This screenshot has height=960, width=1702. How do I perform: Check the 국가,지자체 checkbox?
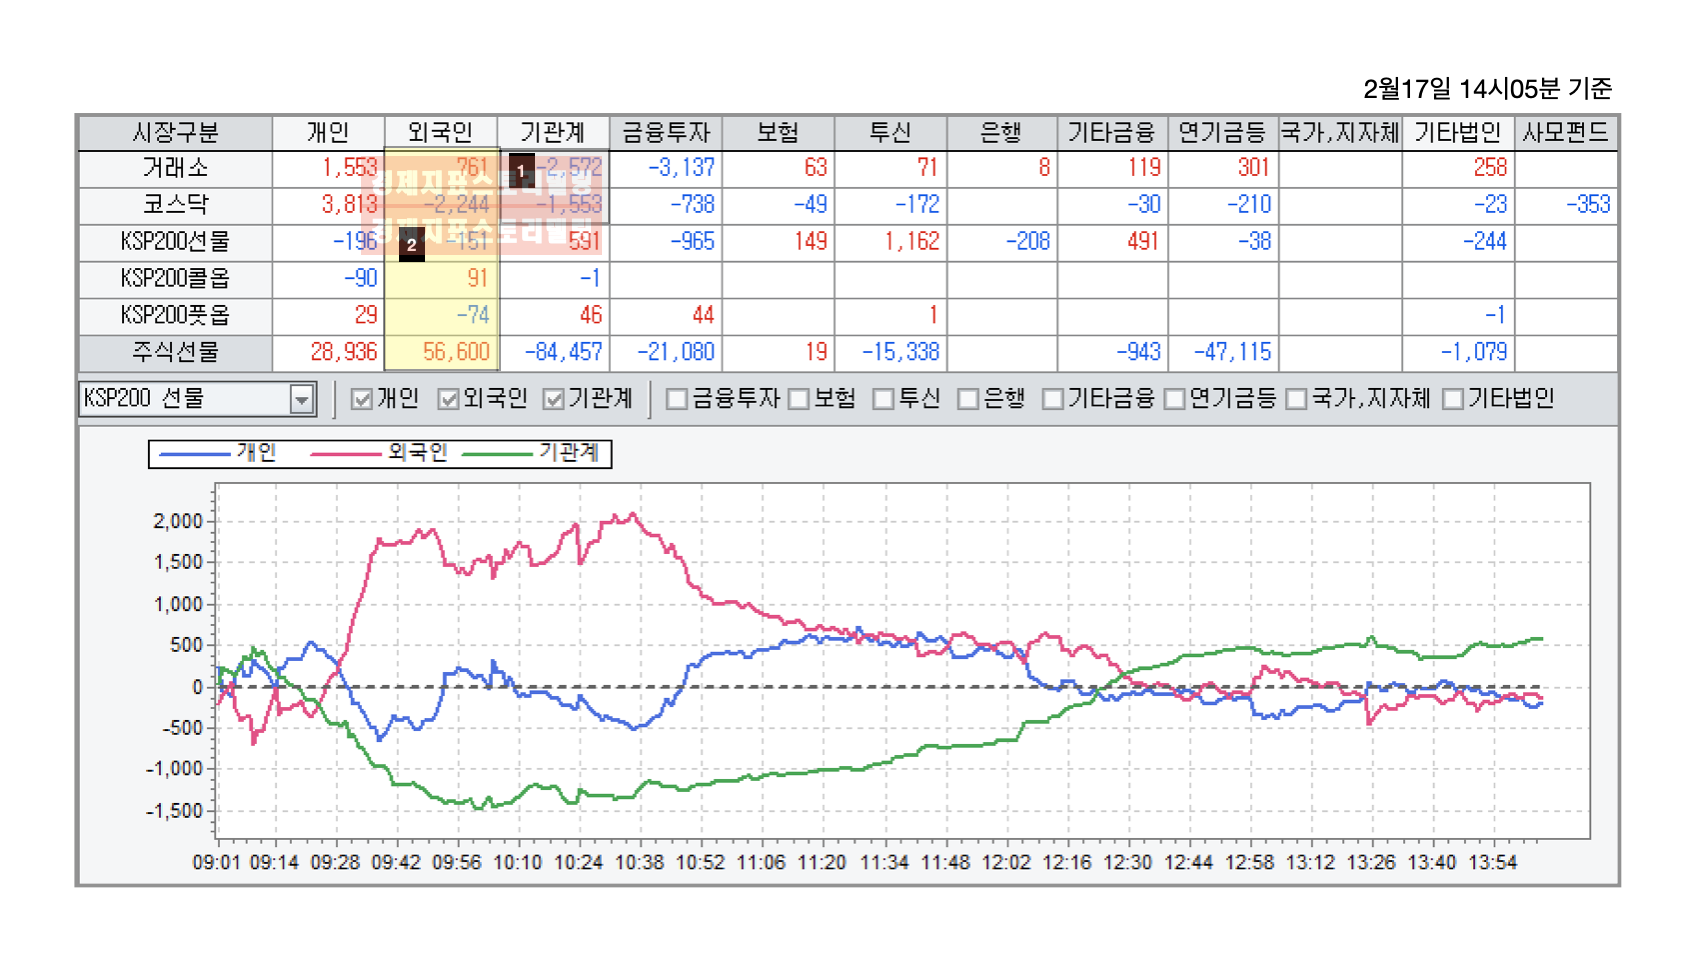click(1296, 398)
